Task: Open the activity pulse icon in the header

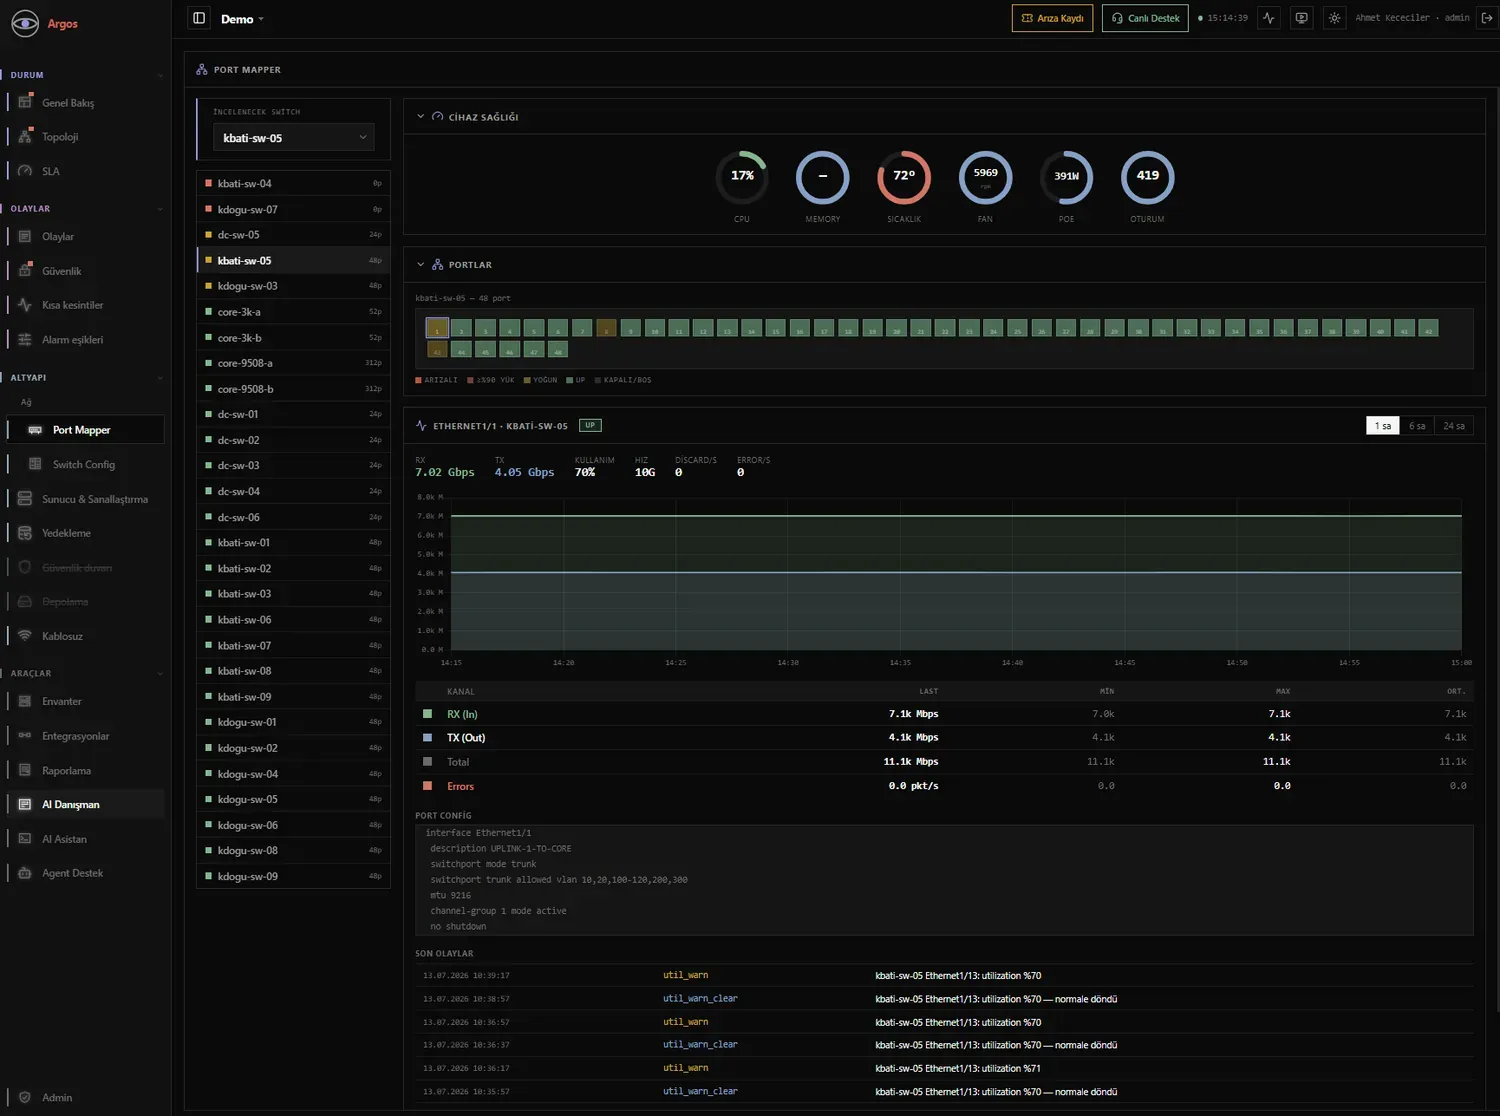Action: 1269,18
